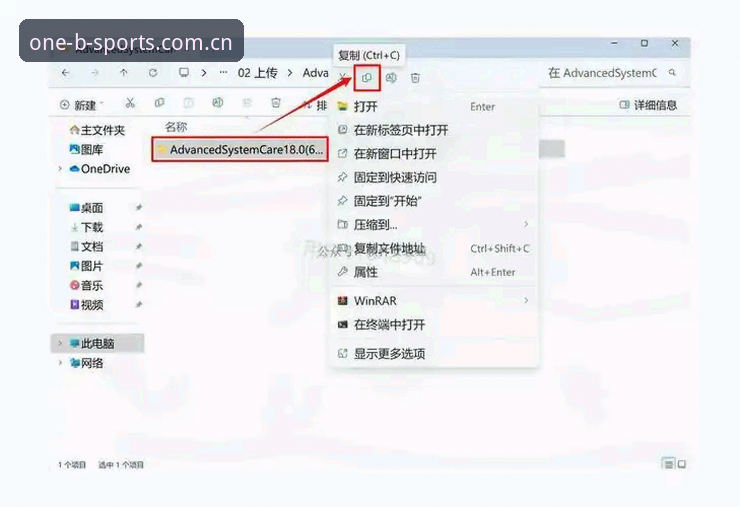Click the 02 上传 breadcrumb
This screenshot has width=740, height=507.
click(x=257, y=73)
